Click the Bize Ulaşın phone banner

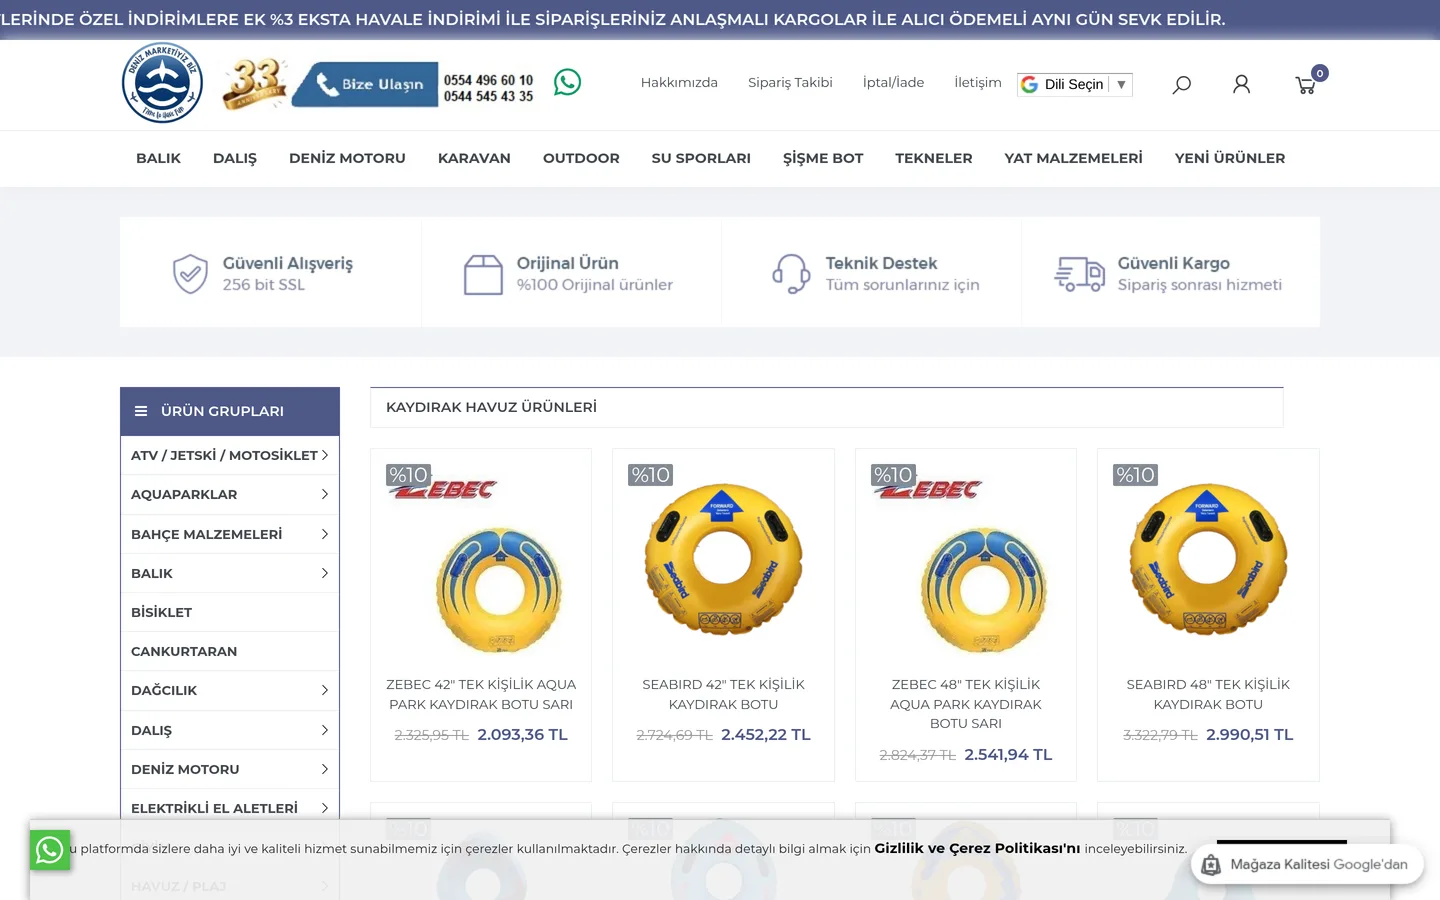click(365, 84)
